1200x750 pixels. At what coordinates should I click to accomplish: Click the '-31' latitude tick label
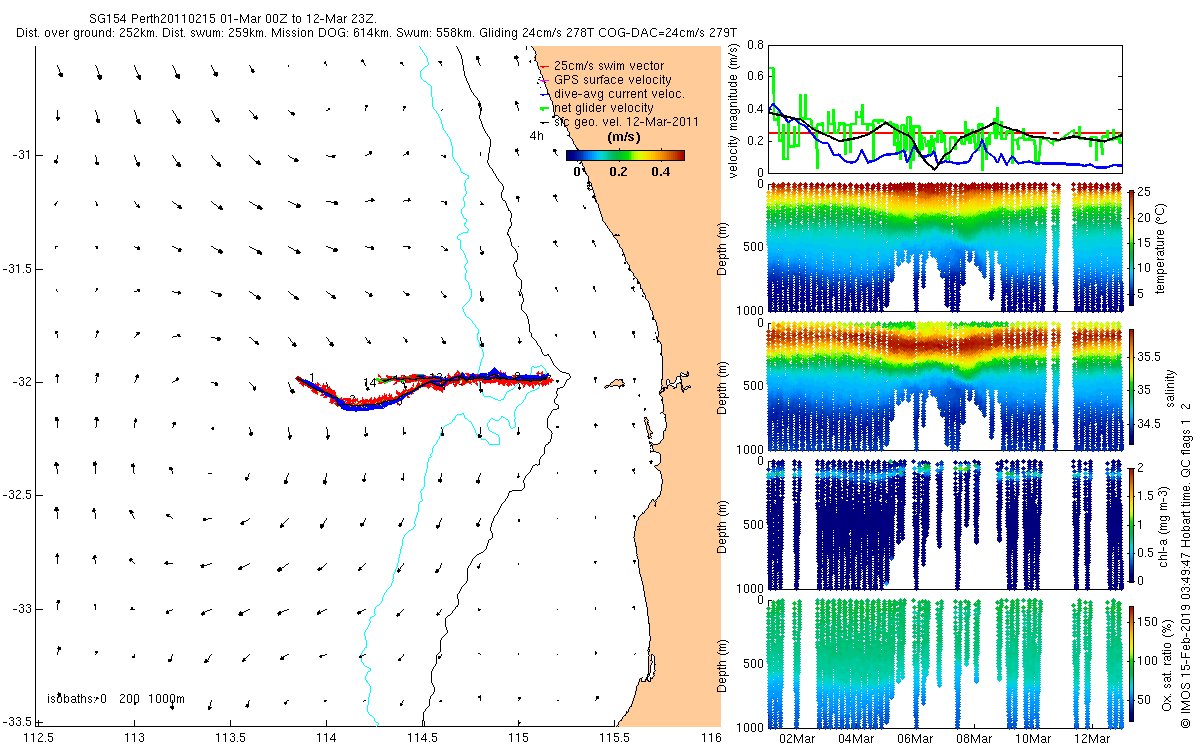coord(21,155)
